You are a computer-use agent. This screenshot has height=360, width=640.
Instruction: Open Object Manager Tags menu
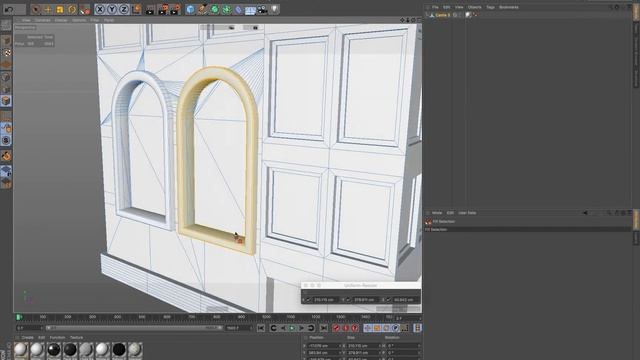coord(490,7)
